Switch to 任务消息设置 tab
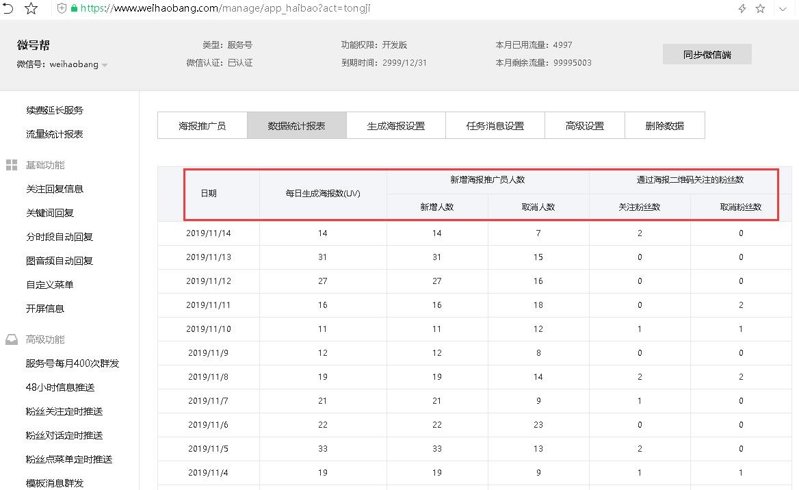Viewport: 799px width, 490px height. (x=495, y=125)
